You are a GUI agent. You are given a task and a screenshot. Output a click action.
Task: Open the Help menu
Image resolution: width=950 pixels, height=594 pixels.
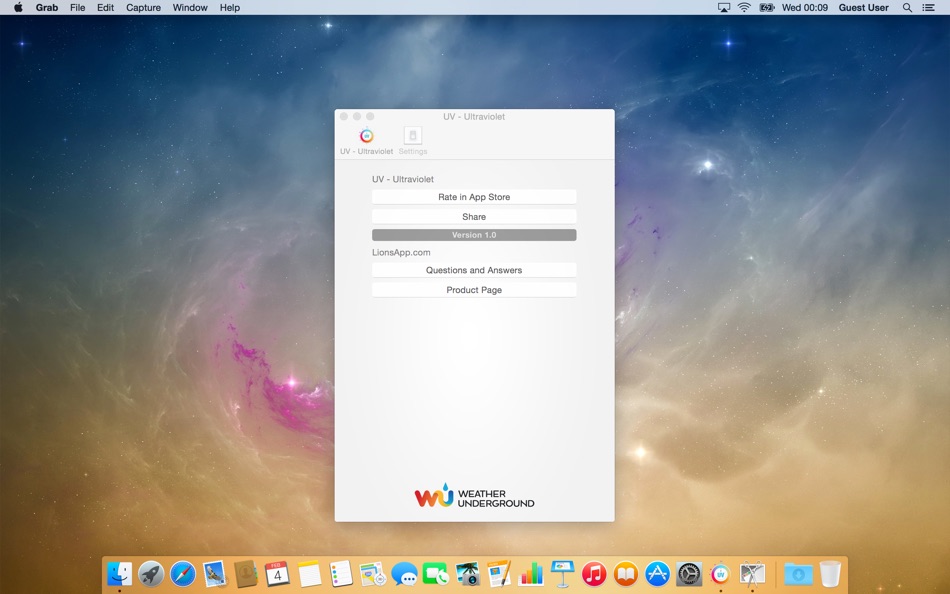(229, 7)
